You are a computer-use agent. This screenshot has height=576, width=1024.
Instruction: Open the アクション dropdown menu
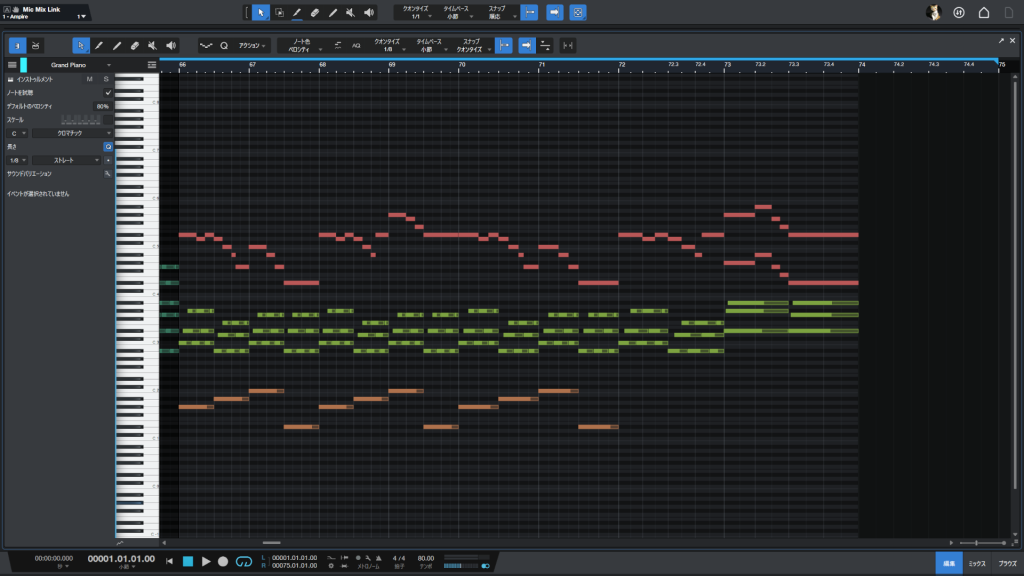(x=252, y=45)
